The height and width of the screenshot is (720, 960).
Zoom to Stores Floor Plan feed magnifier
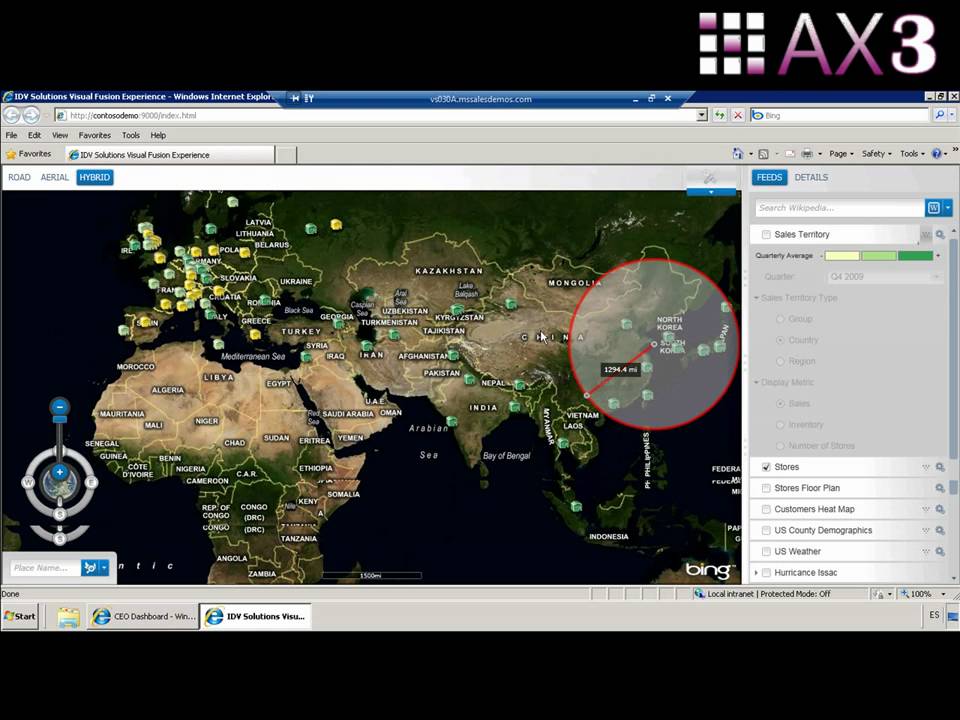click(x=940, y=488)
